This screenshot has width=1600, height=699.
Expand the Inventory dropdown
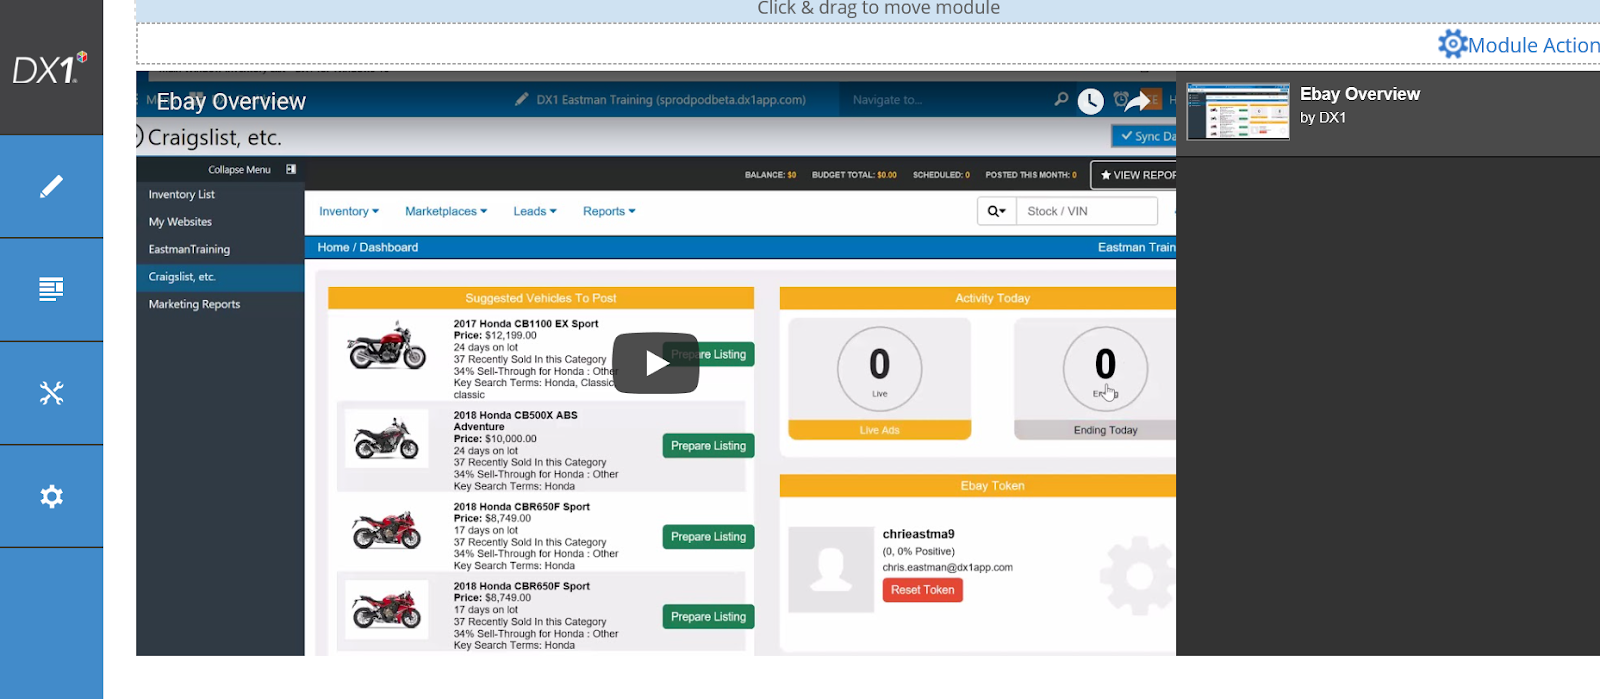click(x=349, y=211)
